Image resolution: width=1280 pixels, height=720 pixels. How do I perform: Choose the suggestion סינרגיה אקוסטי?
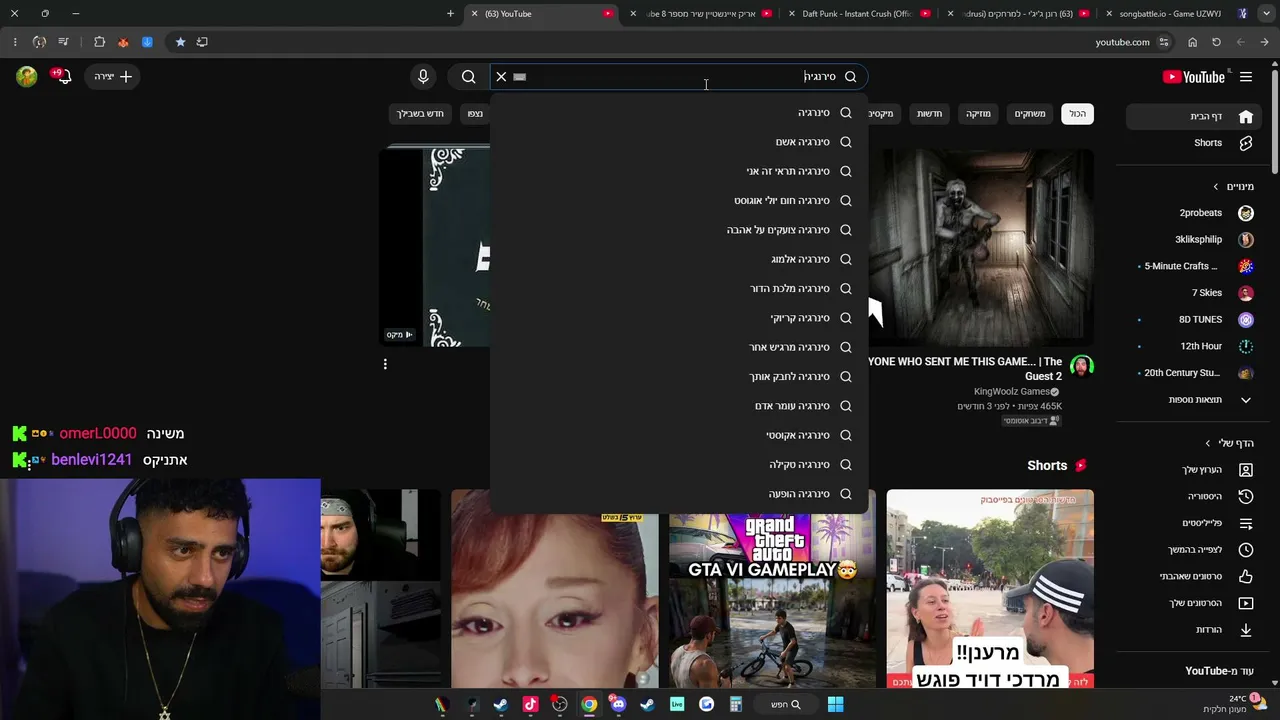click(x=680, y=435)
